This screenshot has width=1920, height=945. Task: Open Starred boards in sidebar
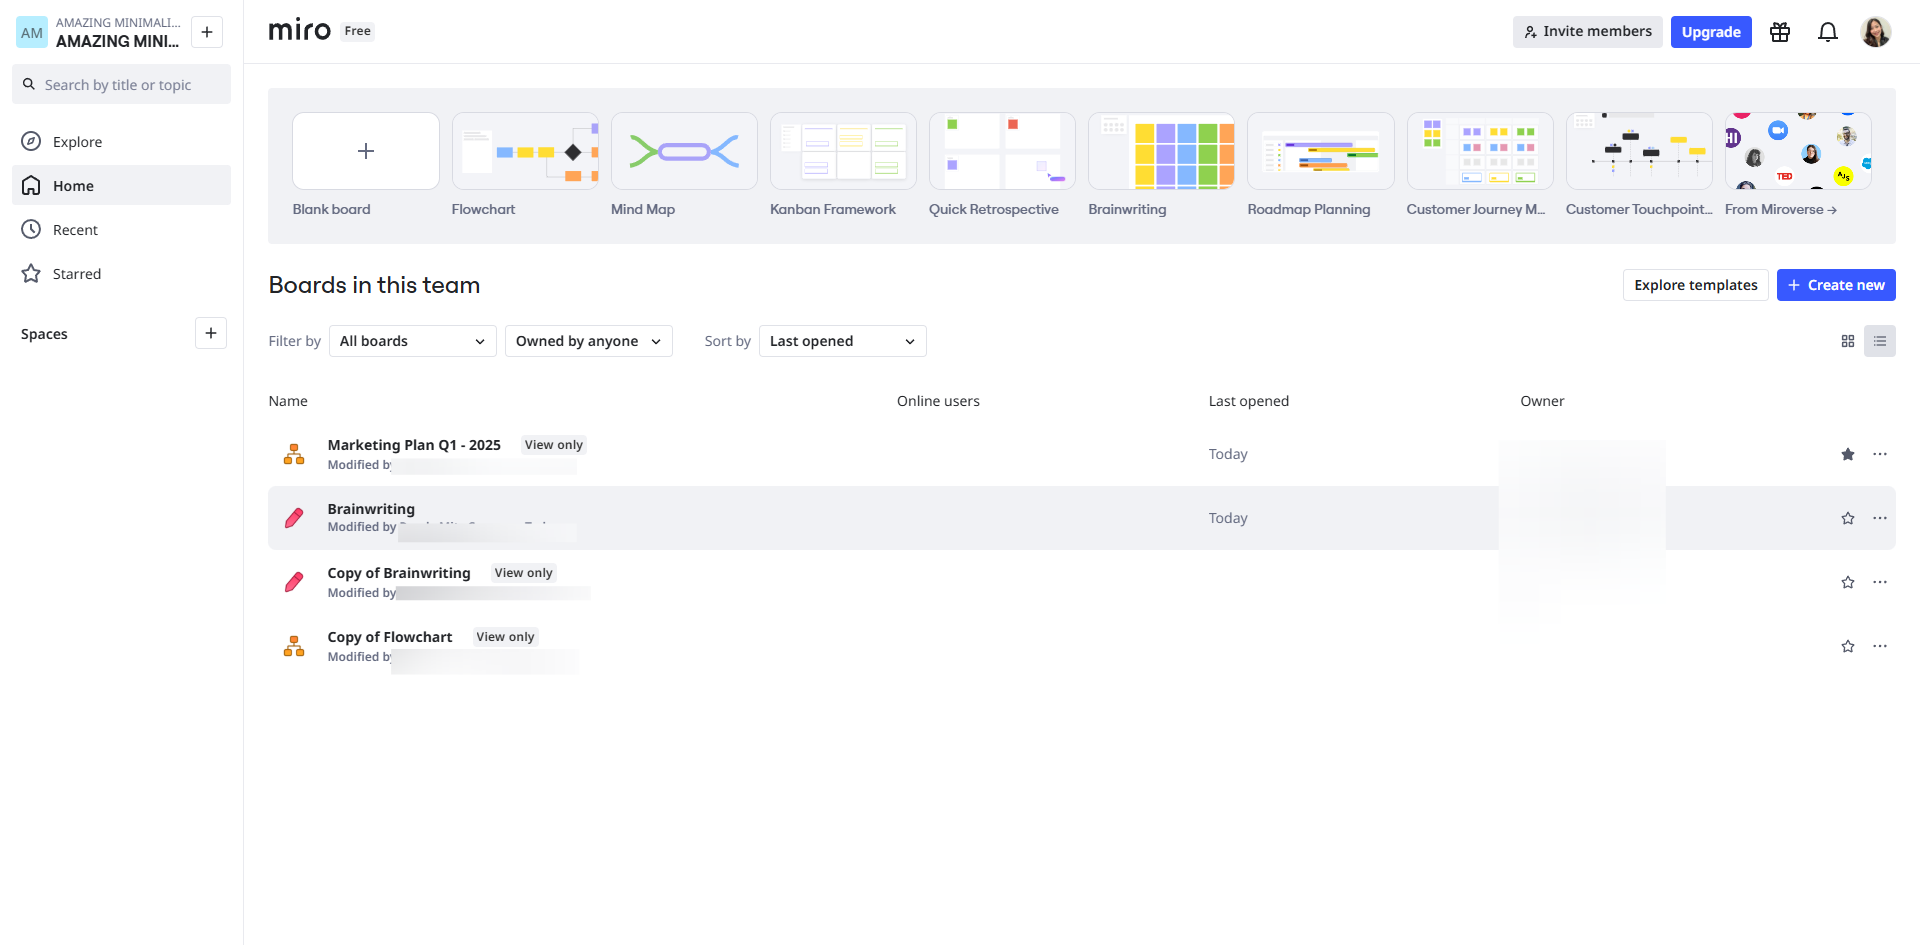[x=77, y=274]
